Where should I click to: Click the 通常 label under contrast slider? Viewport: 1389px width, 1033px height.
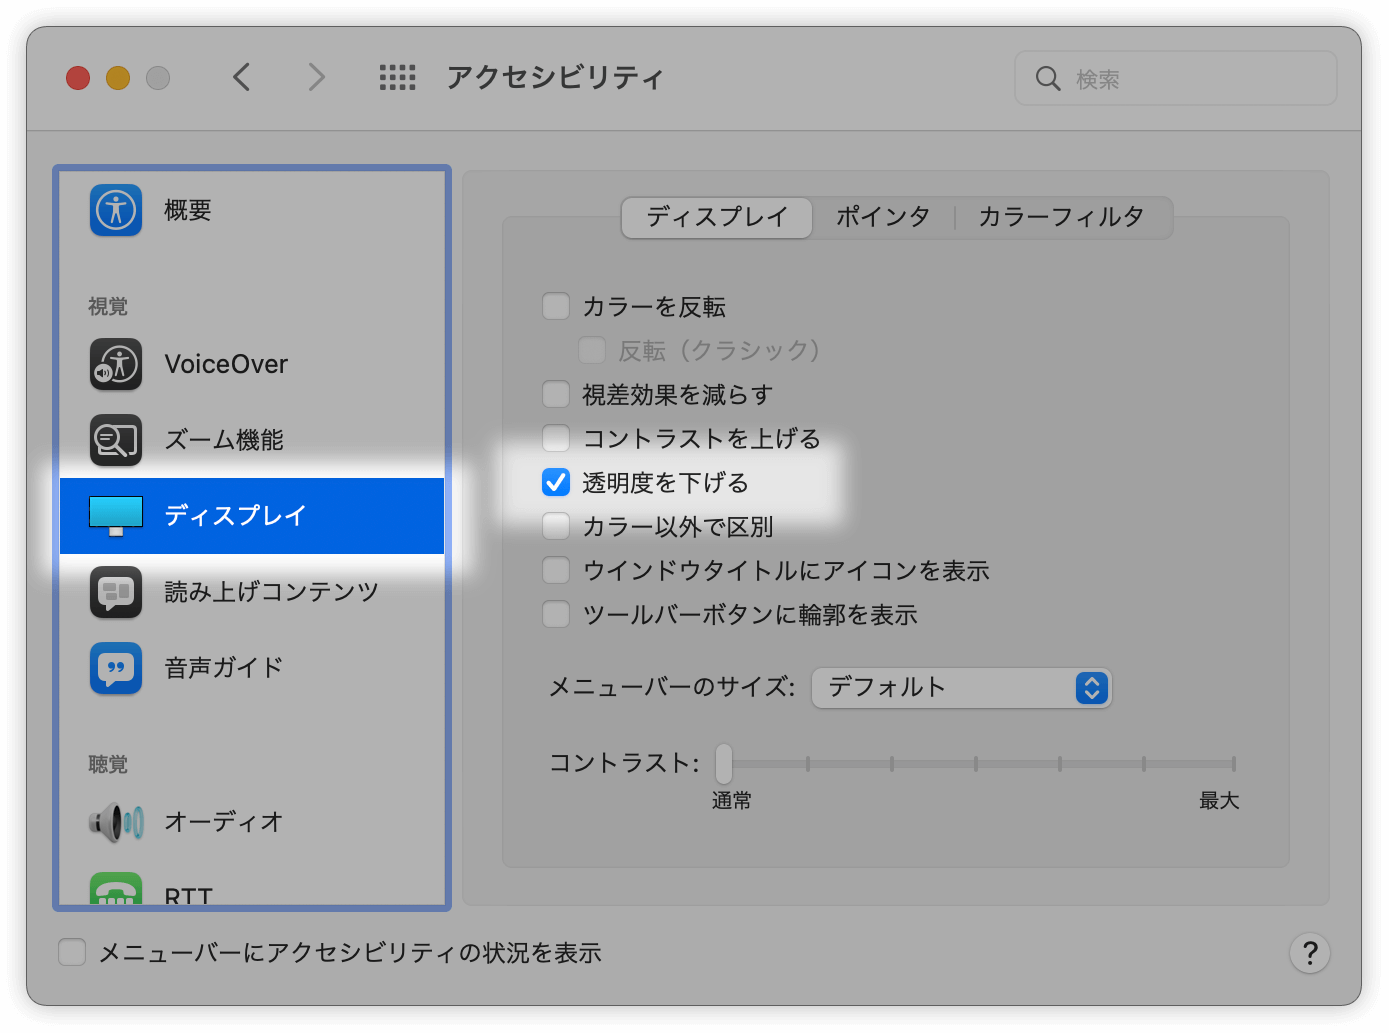(x=732, y=801)
